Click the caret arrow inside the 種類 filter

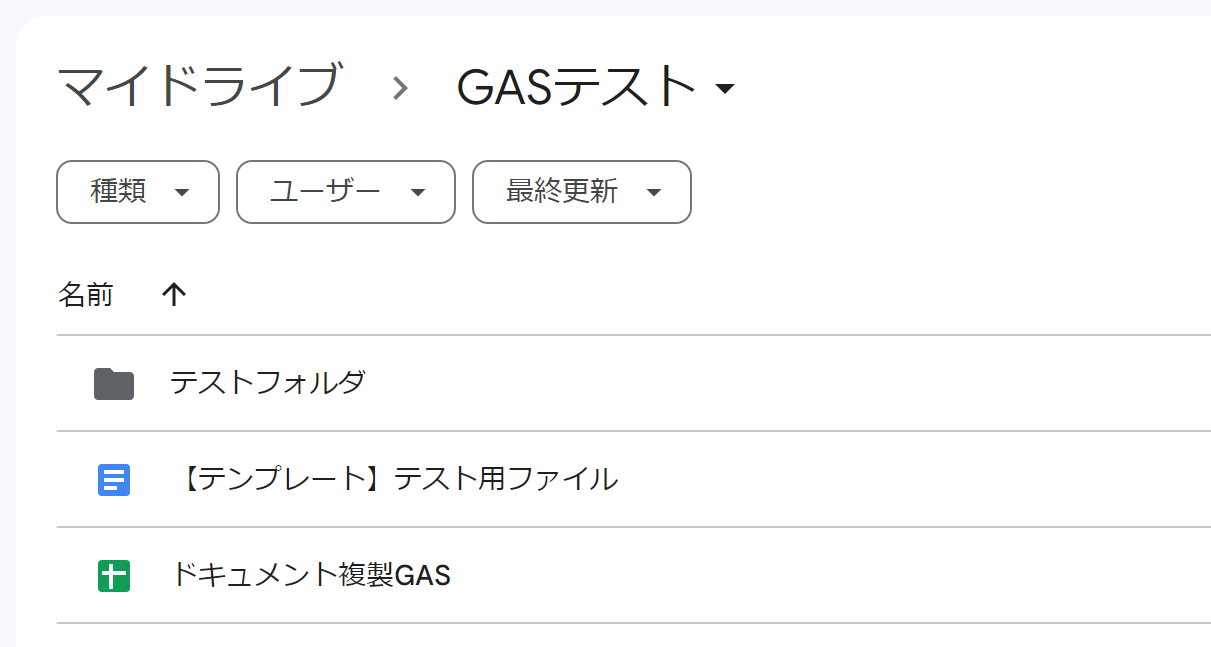click(x=182, y=192)
